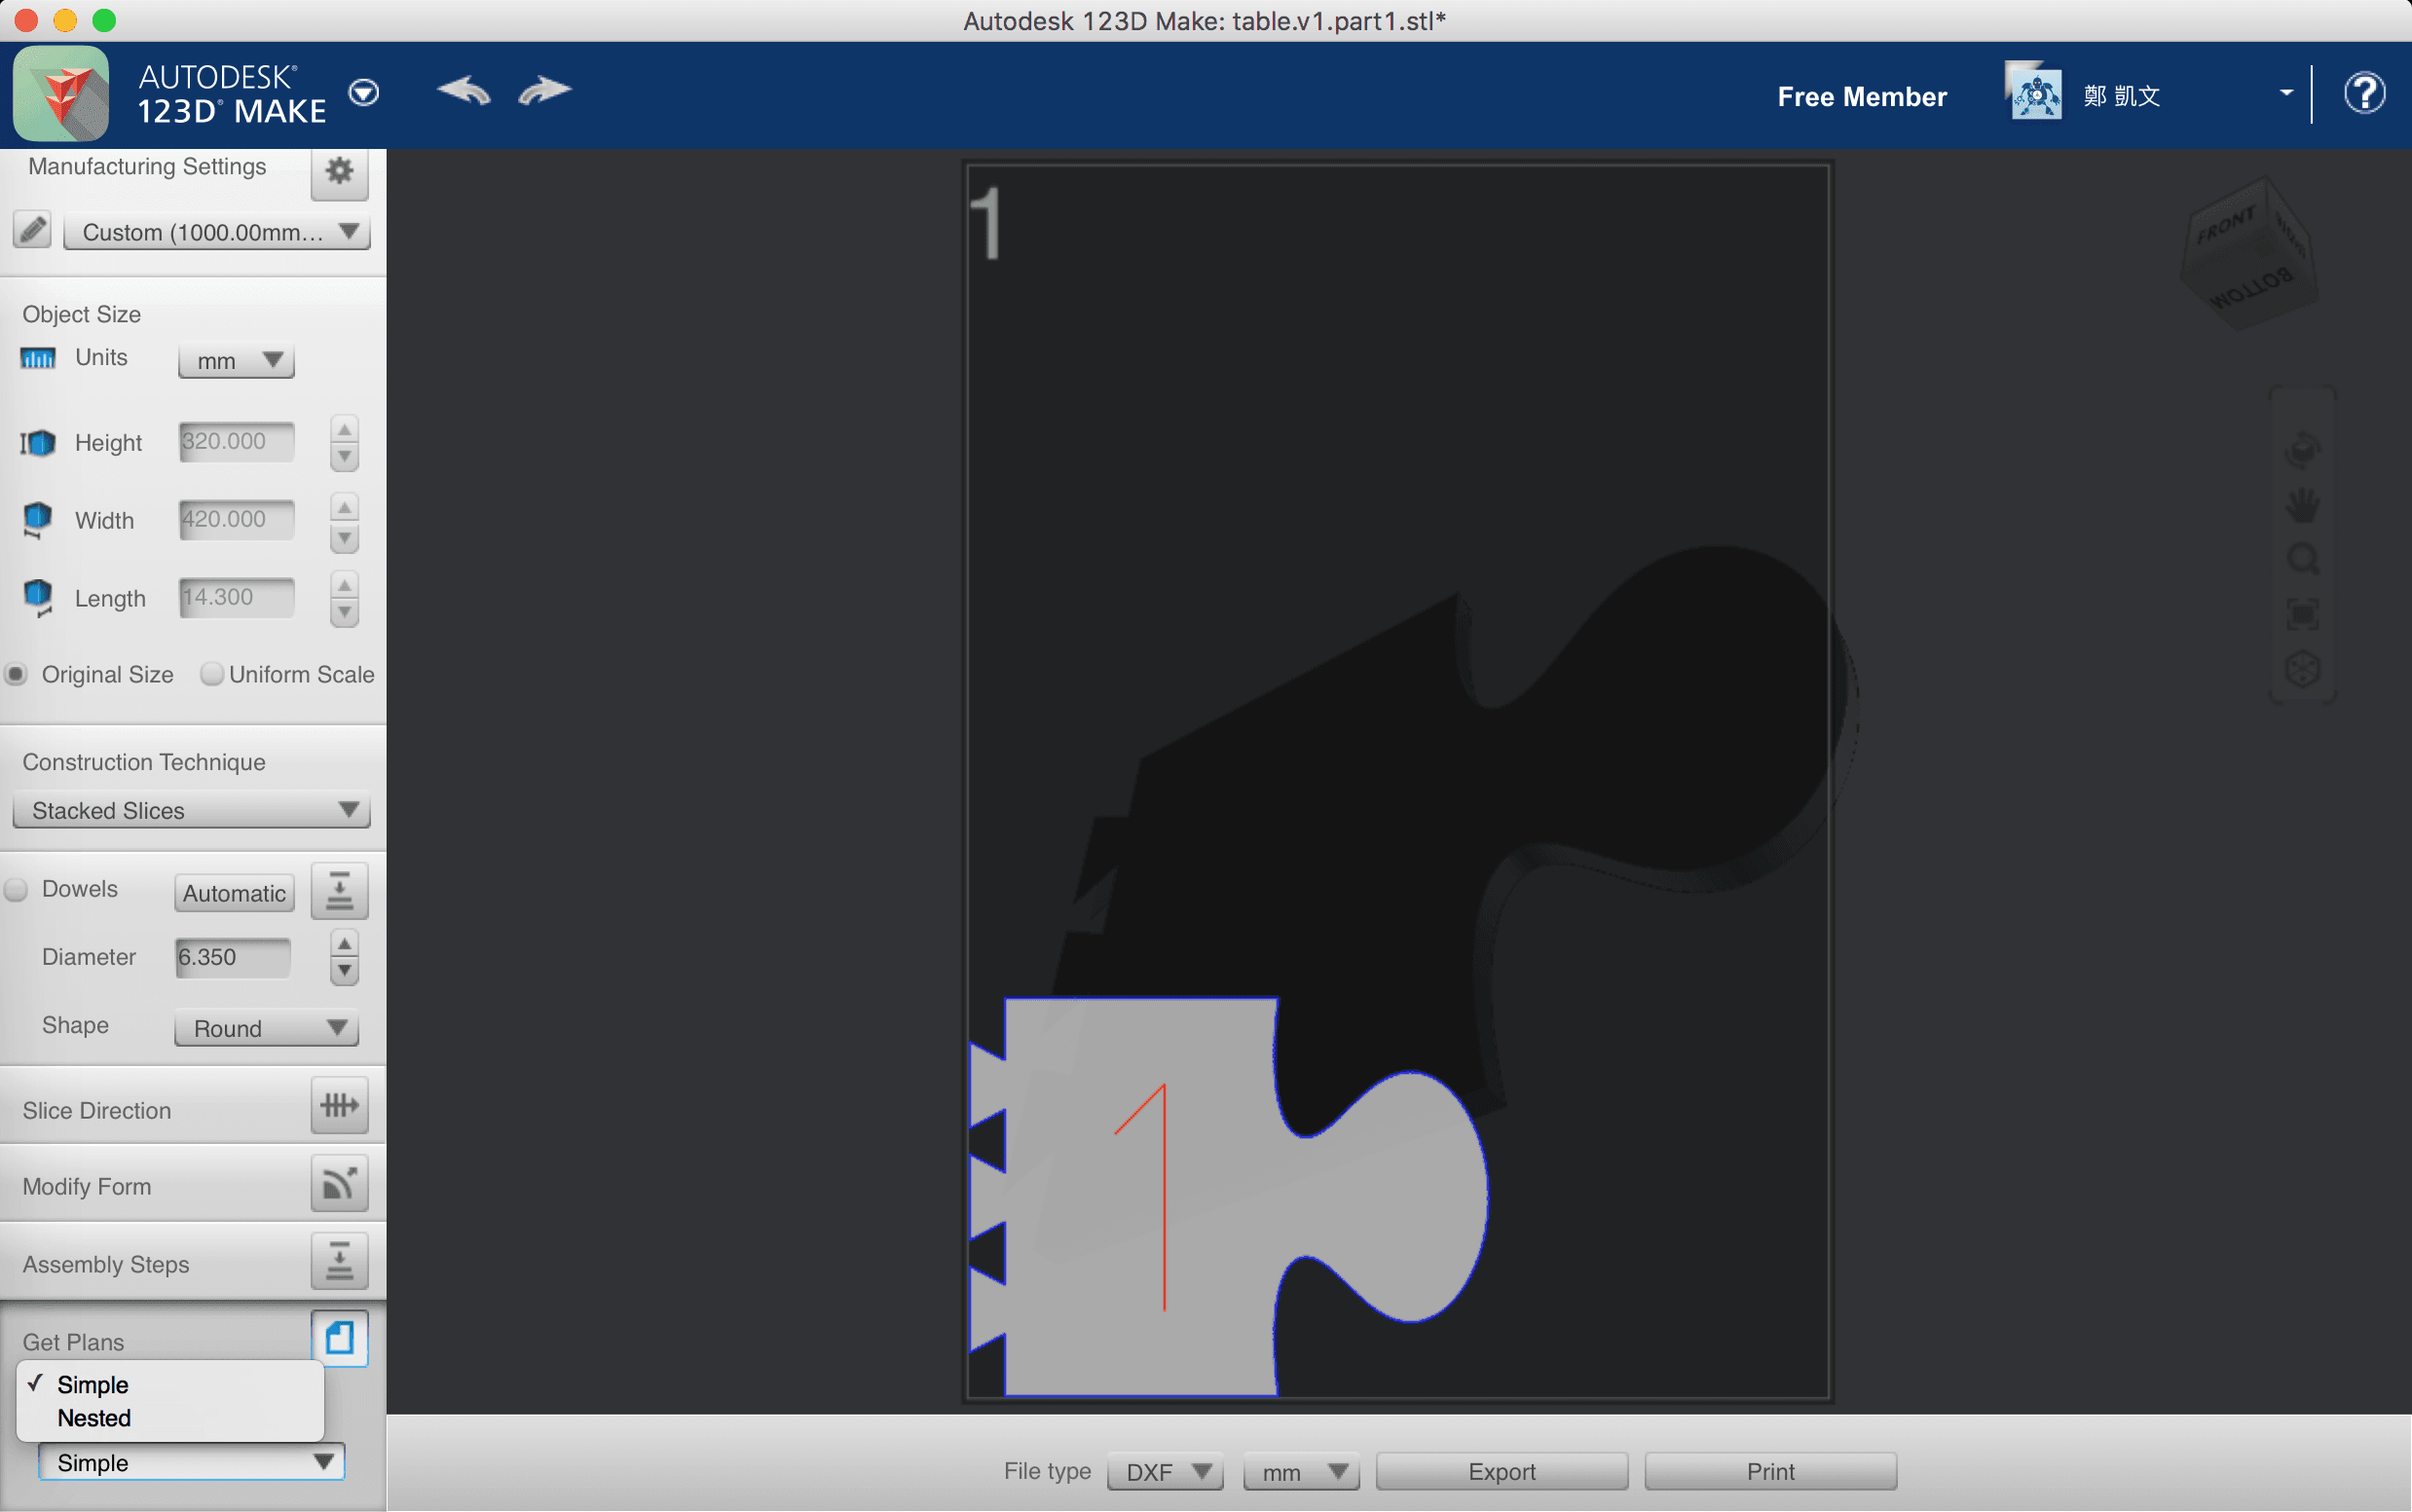Select the Orbit navigation tool

click(x=2302, y=450)
